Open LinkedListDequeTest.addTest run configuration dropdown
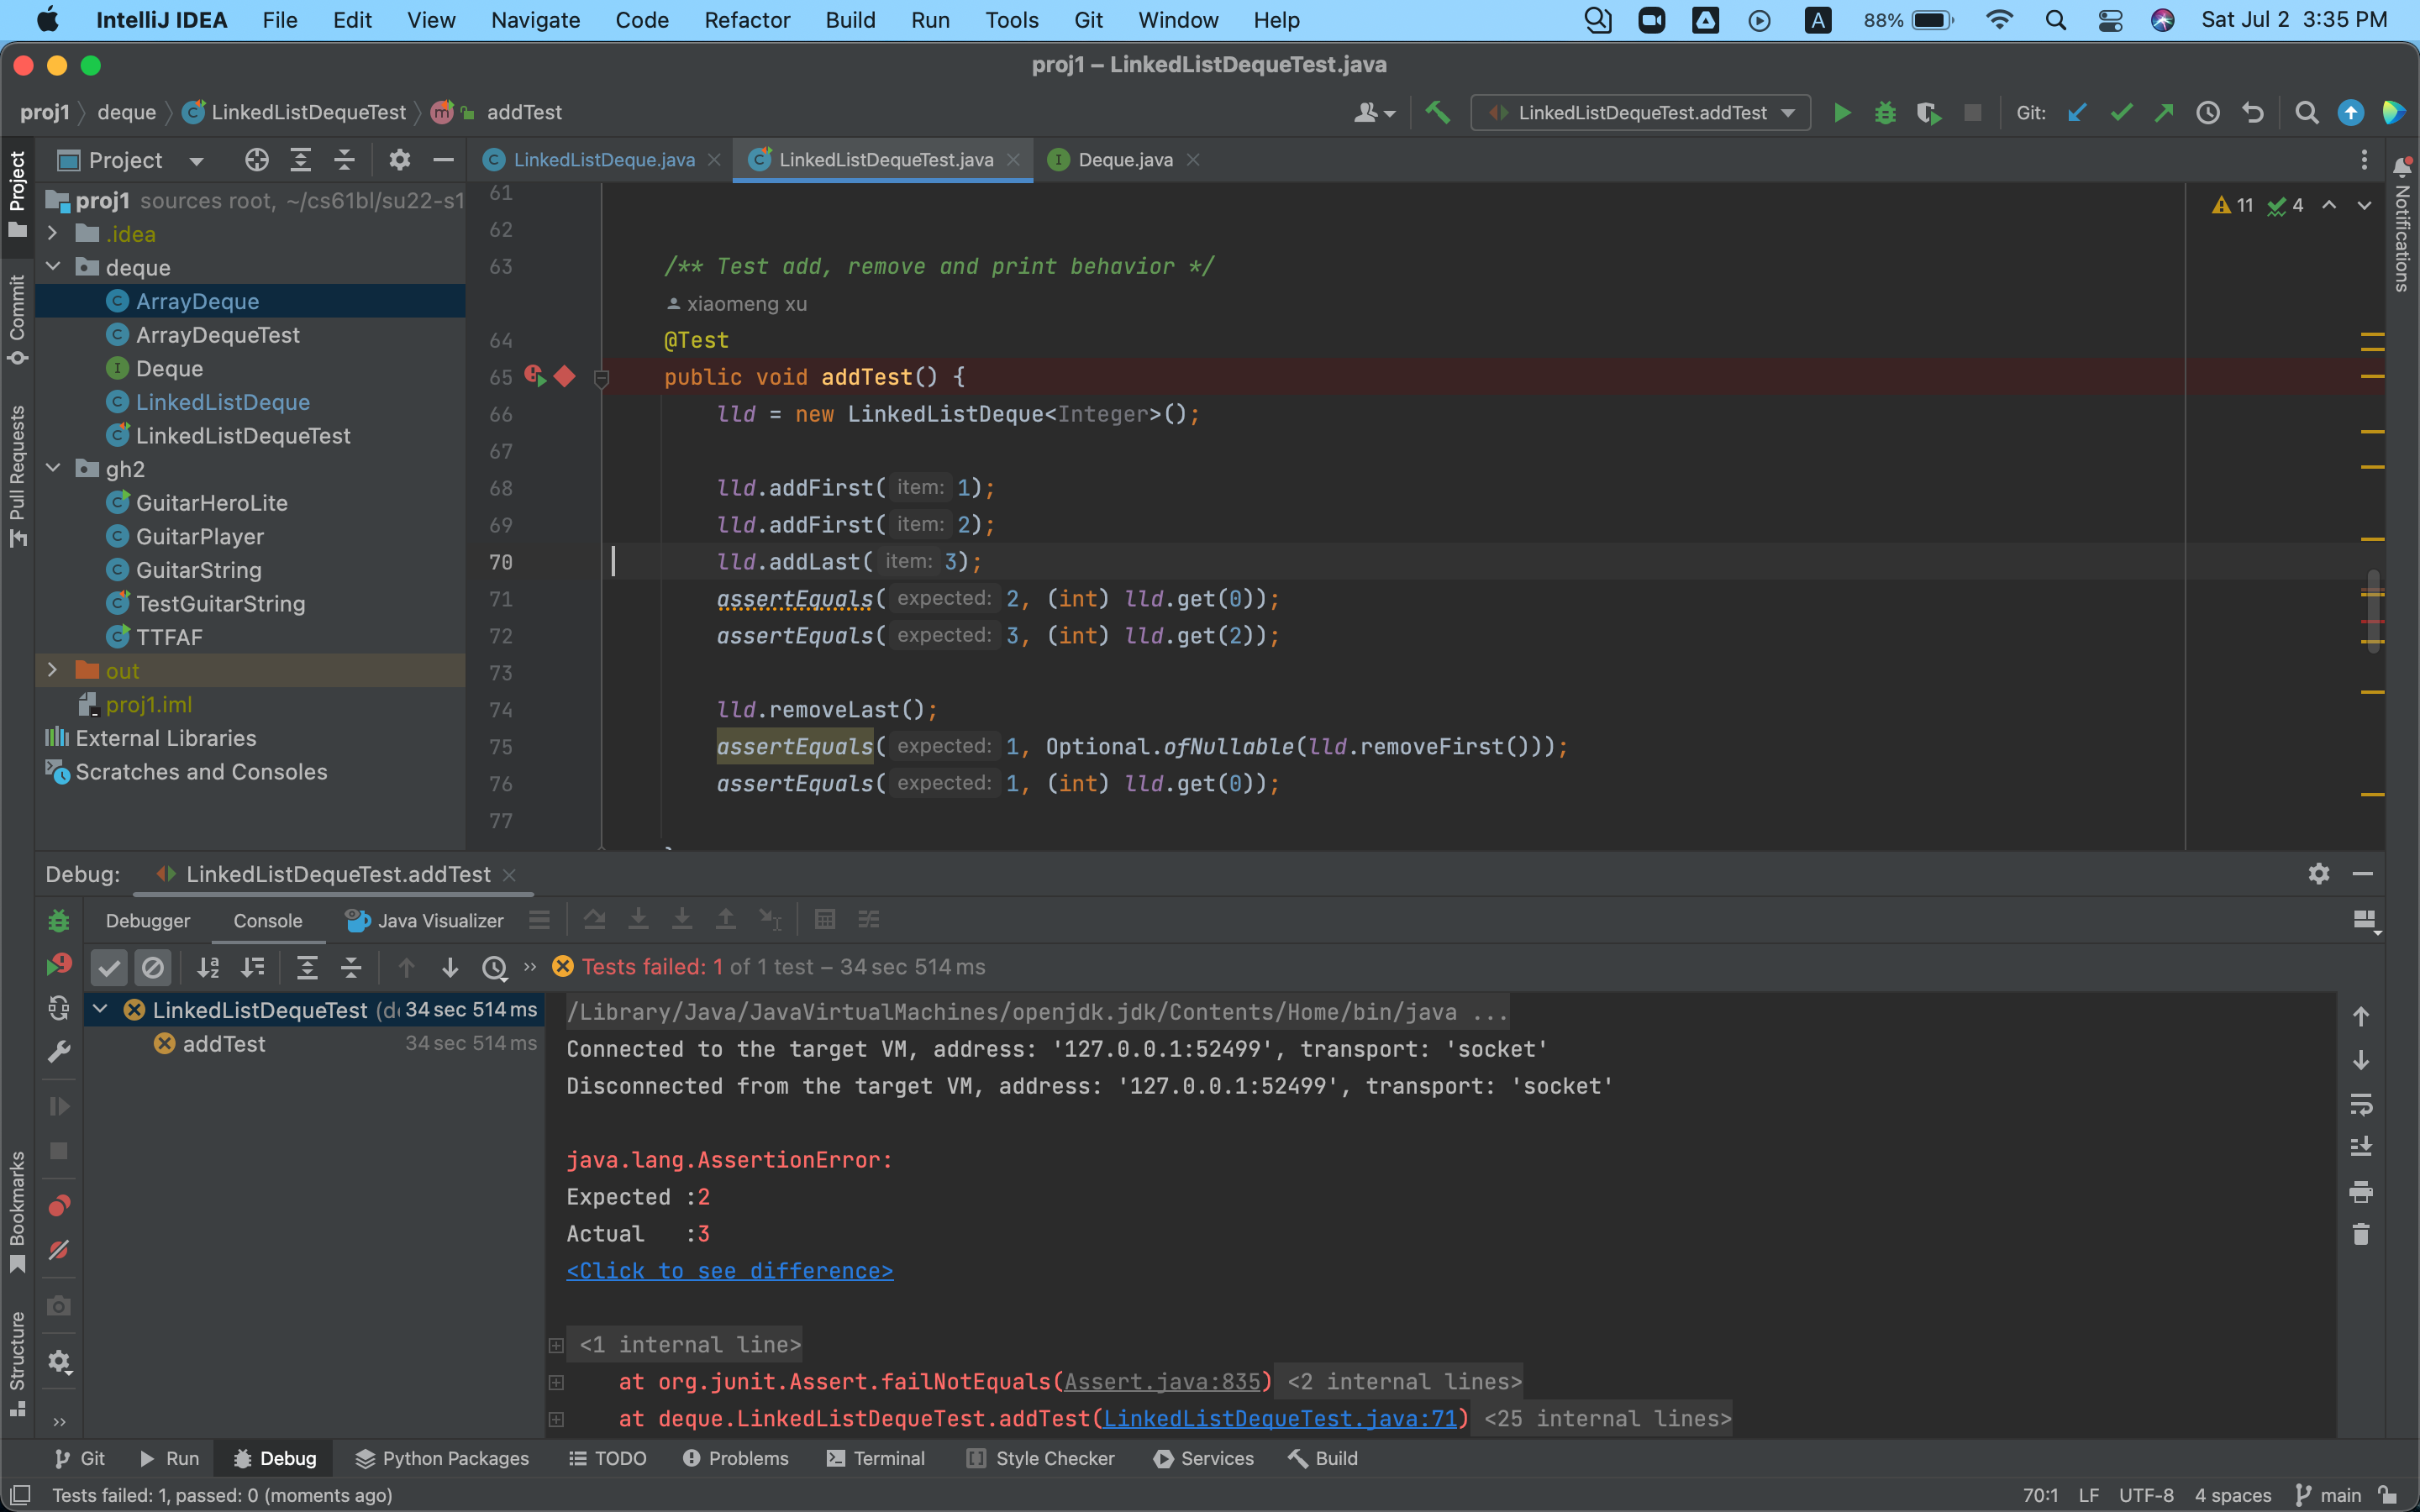Screen dimensions: 2420x1512 [x=1641, y=113]
